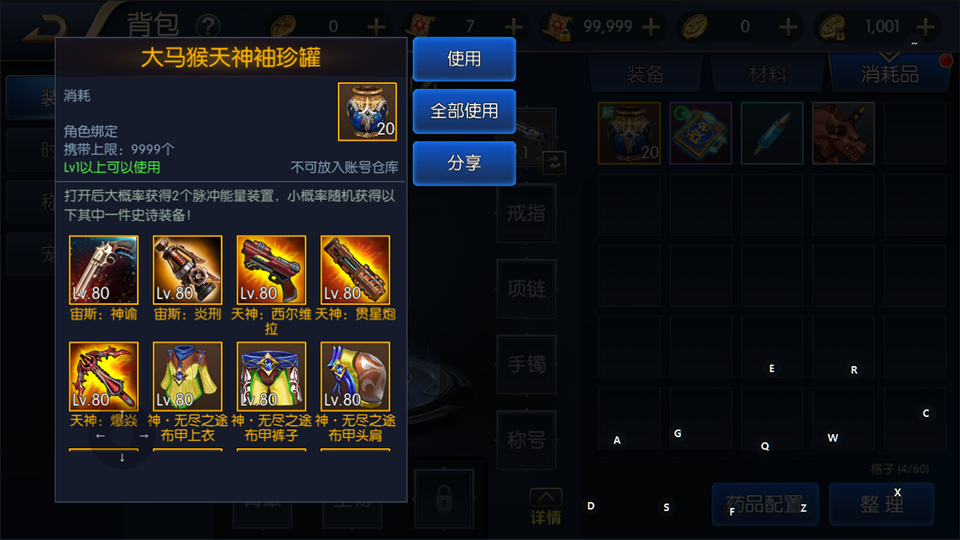Select the 天神：贯星炮 cannon icon
Screen dimensions: 960x540
click(x=355, y=270)
